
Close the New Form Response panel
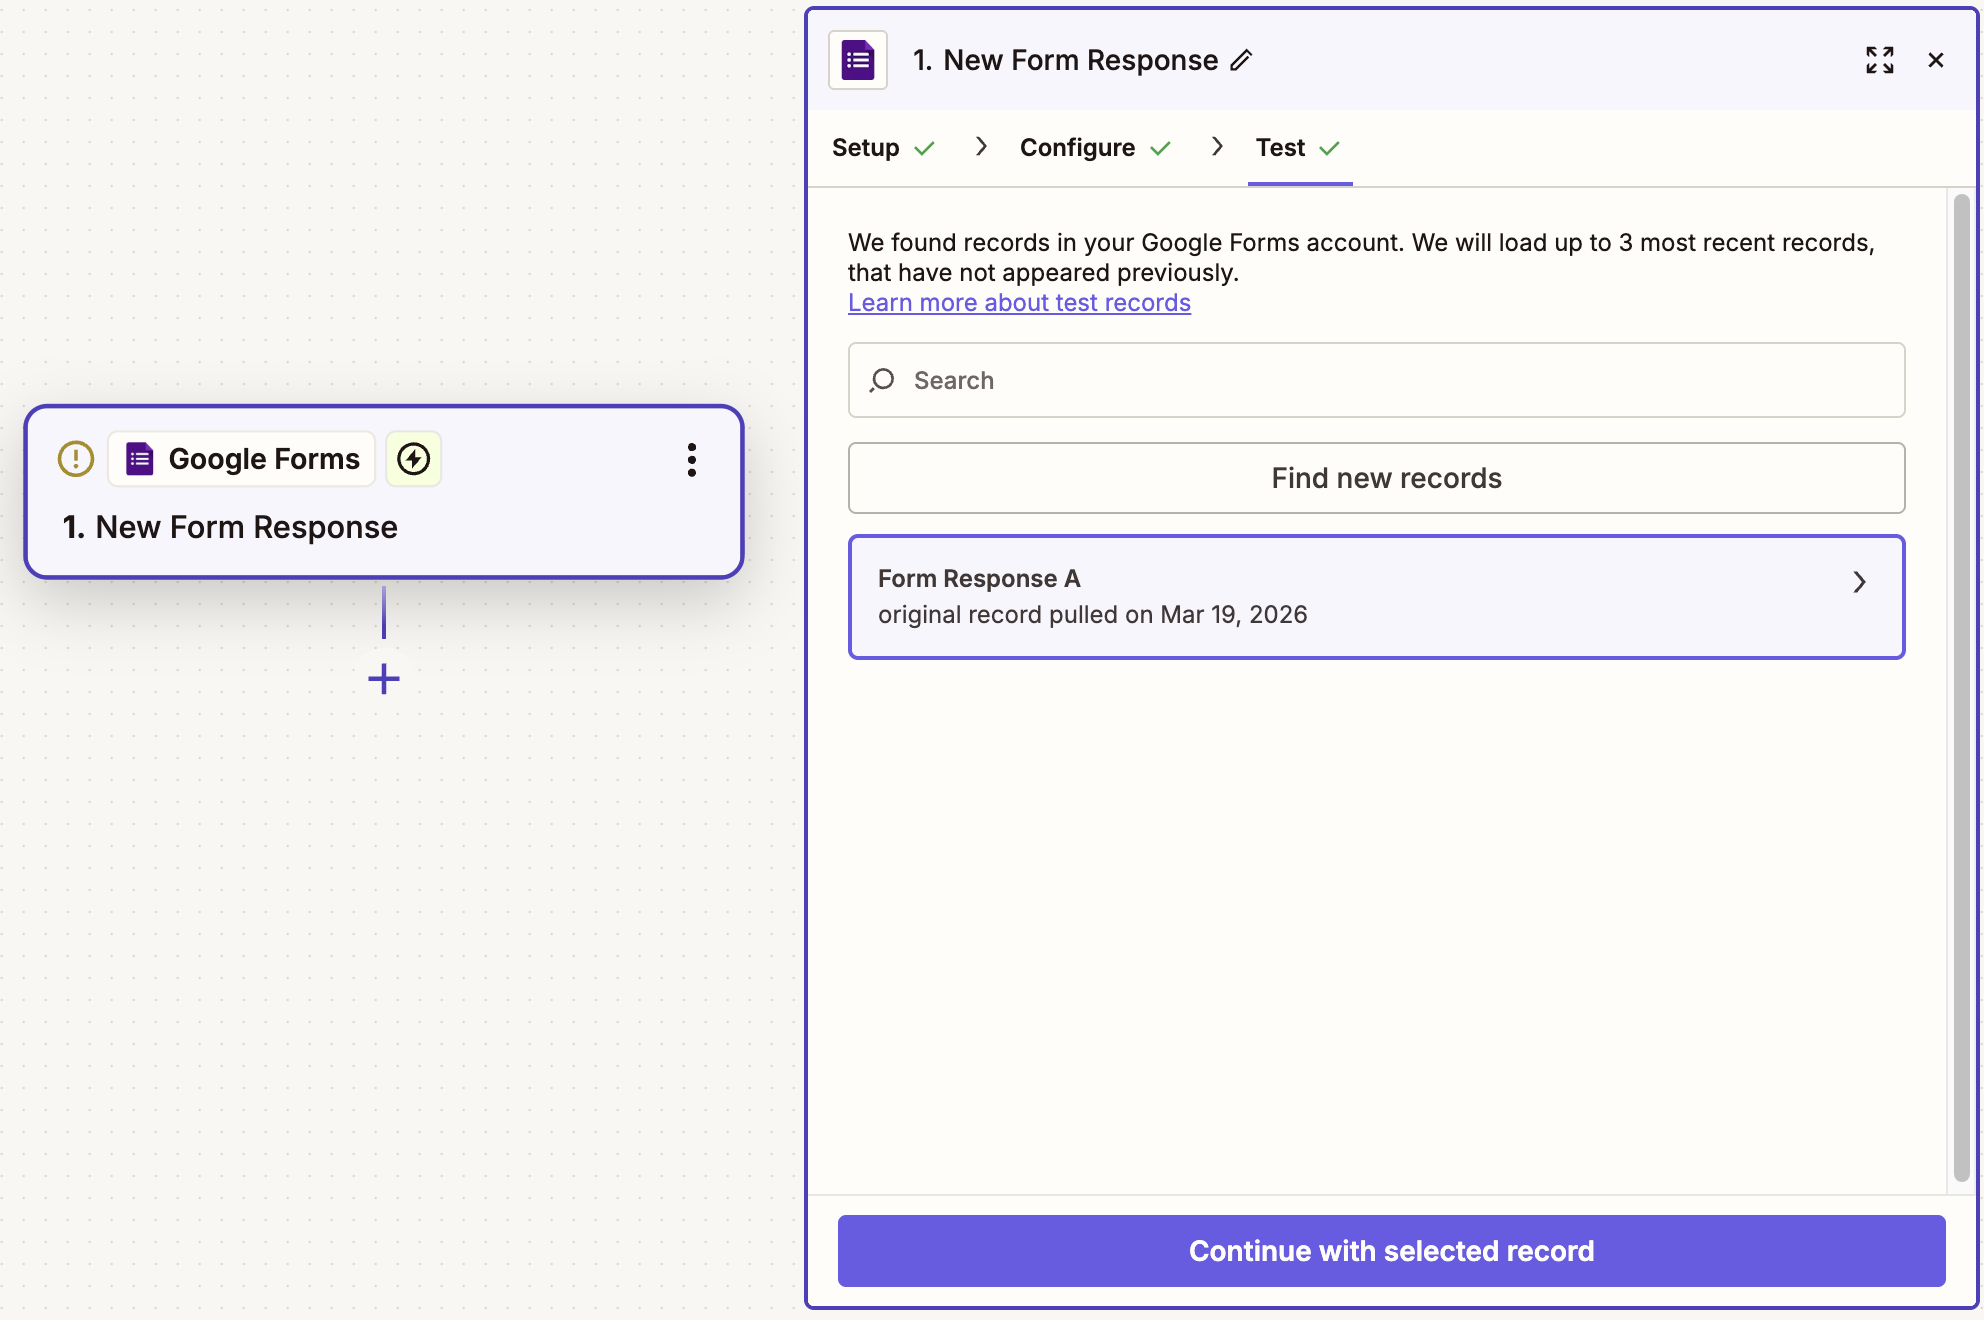click(1936, 60)
